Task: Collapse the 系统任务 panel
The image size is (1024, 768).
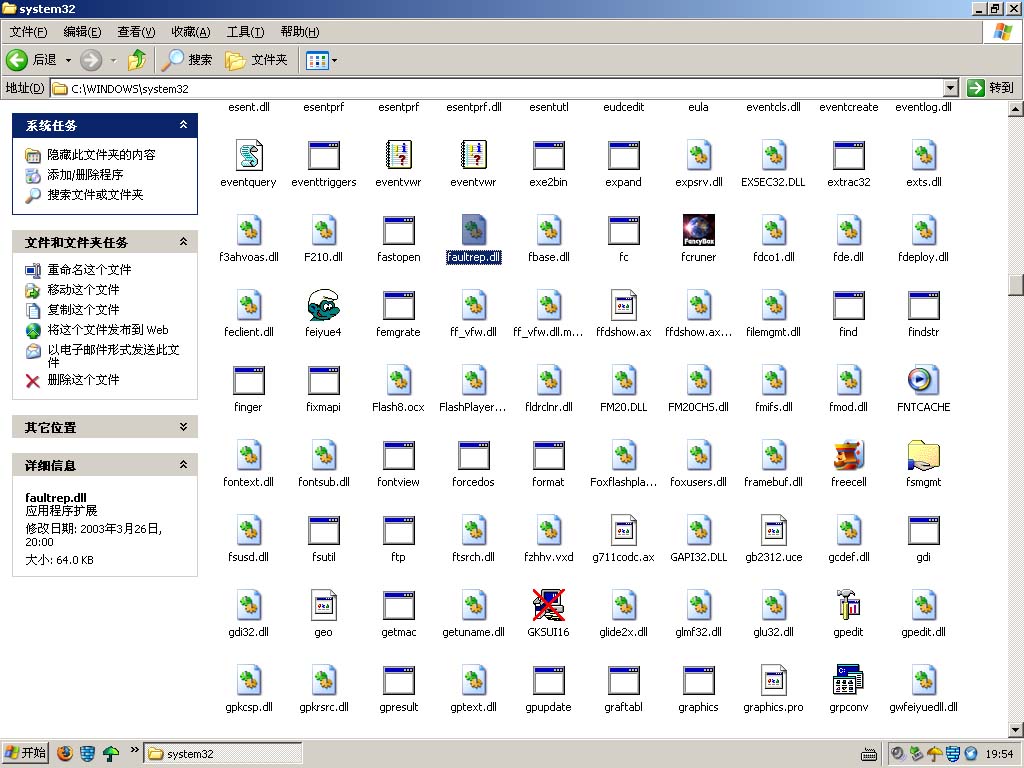Action: tap(183, 125)
